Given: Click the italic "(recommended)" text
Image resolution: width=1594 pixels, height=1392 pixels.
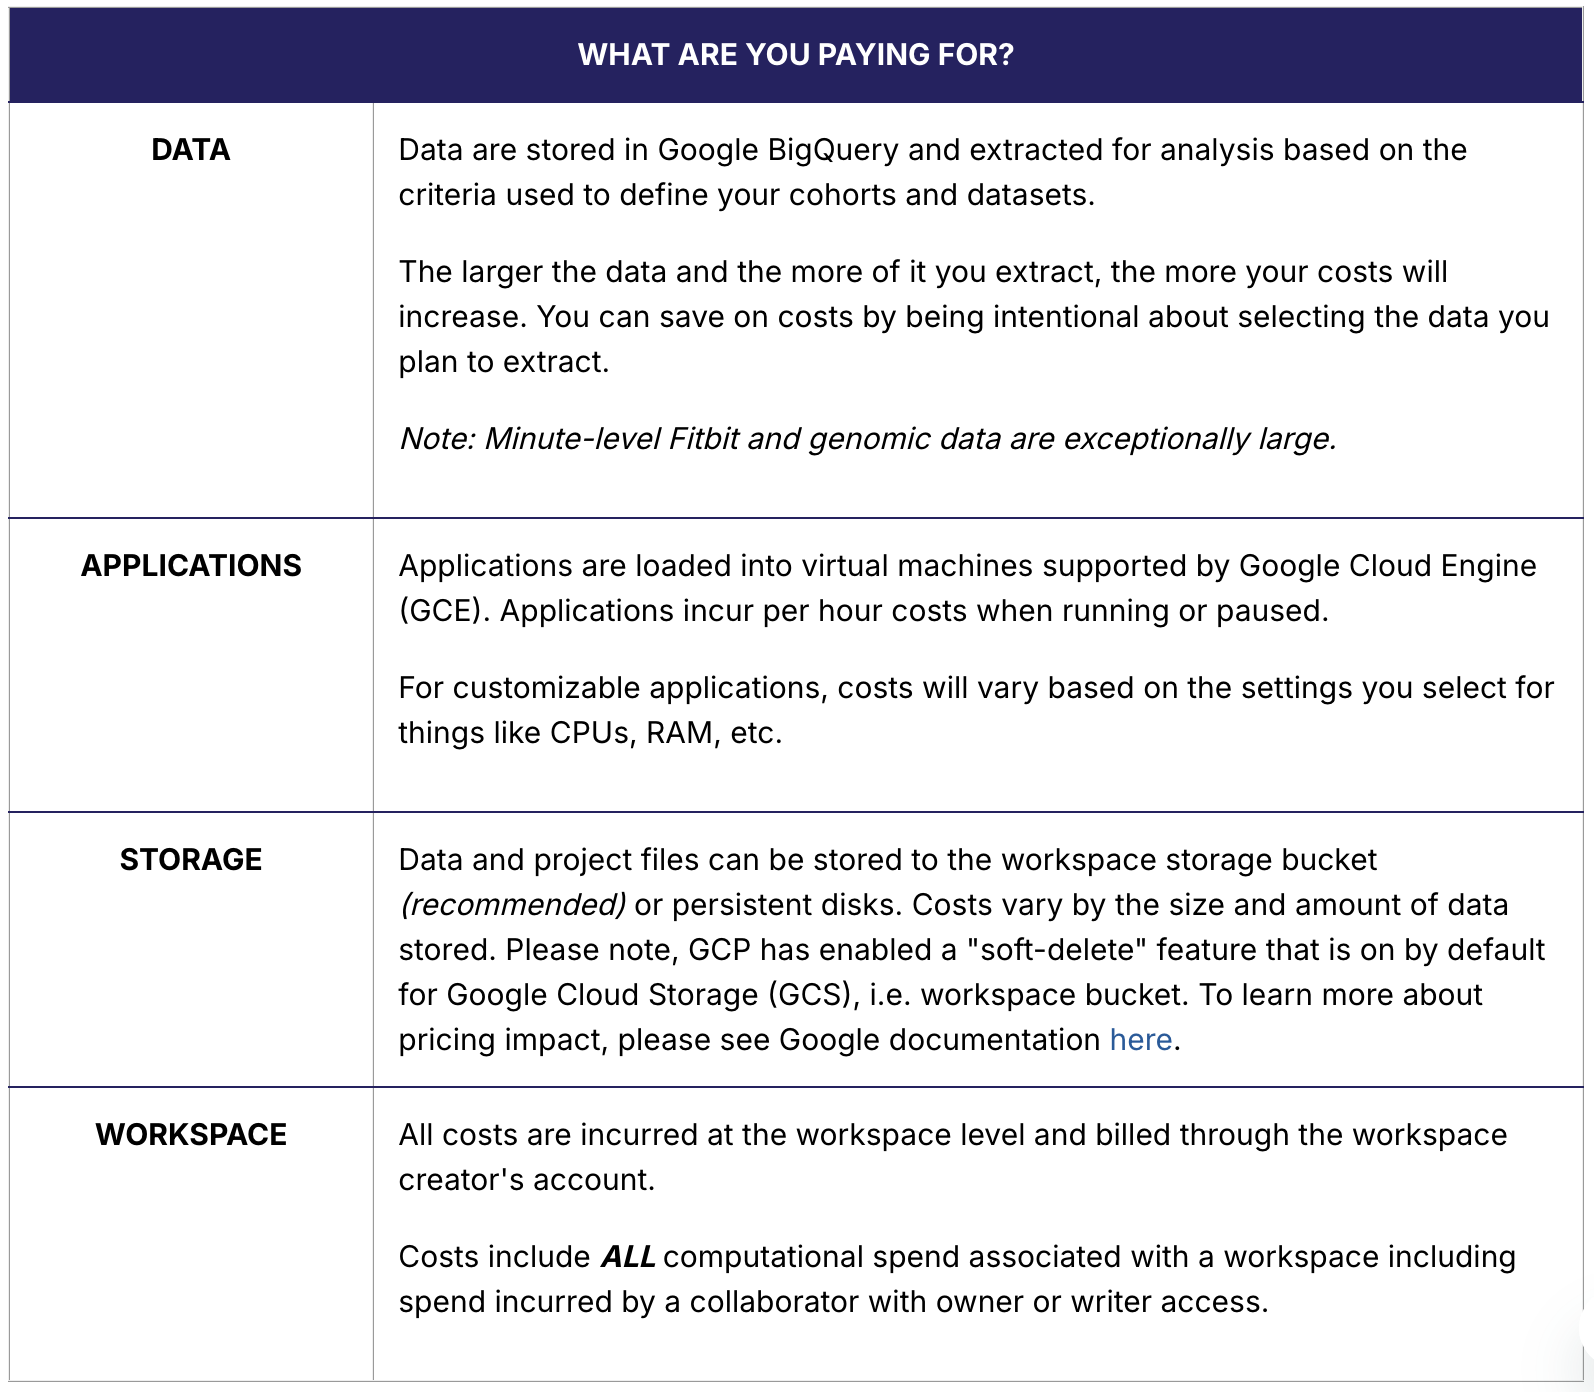Looking at the screenshot, I should tap(513, 905).
